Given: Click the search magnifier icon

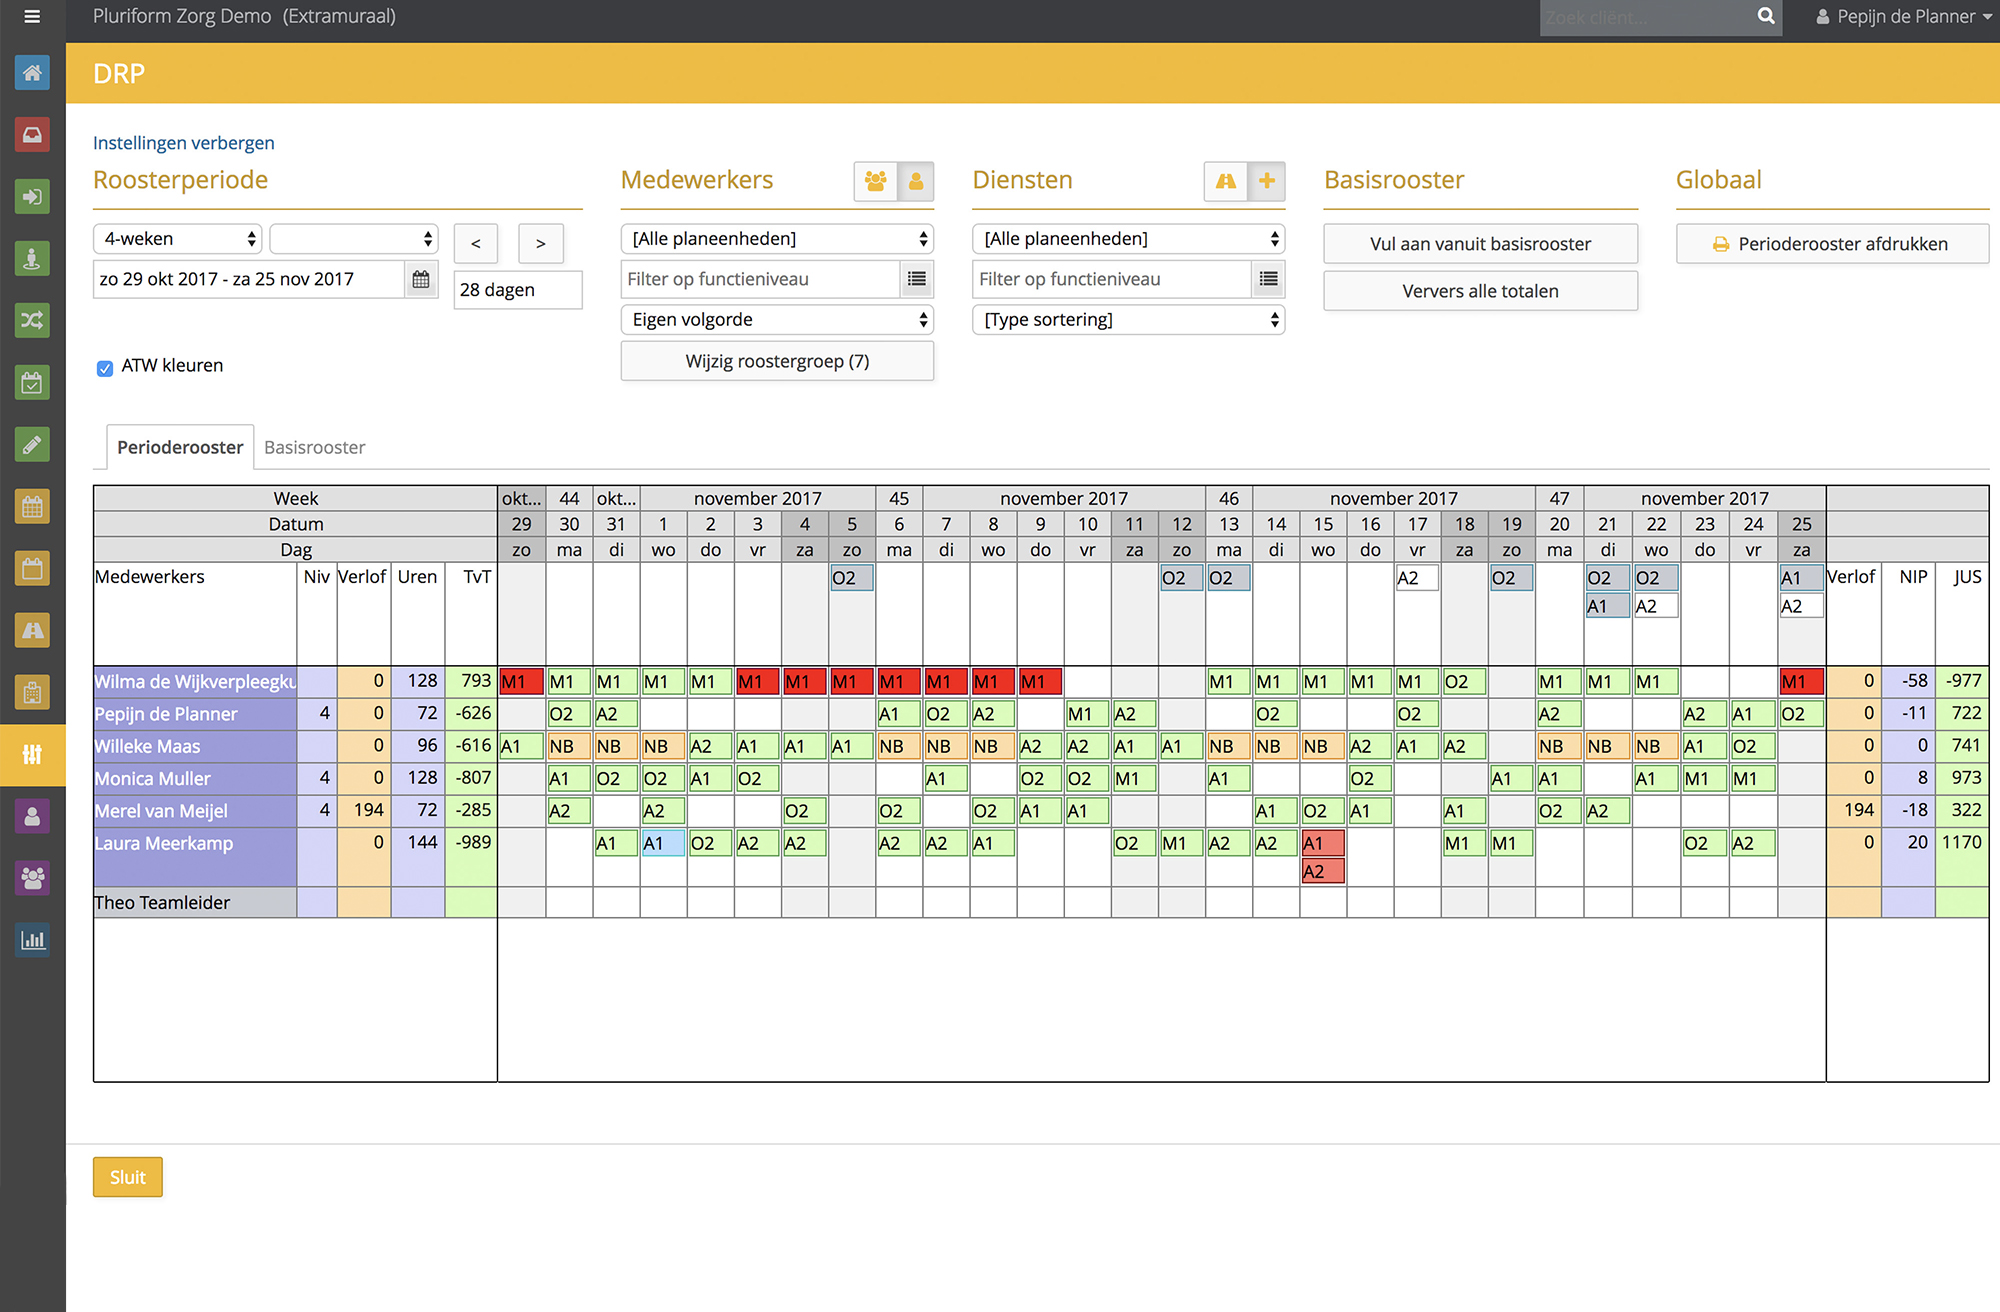Looking at the screenshot, I should coord(1766,16).
